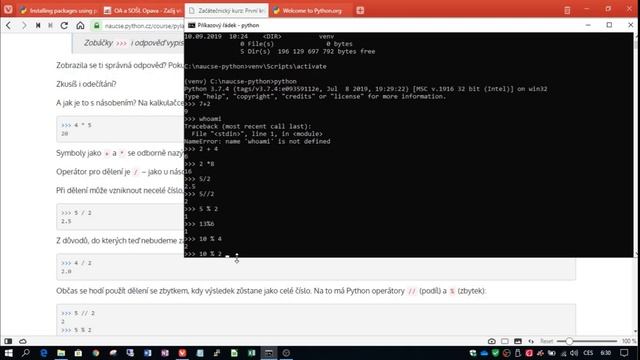Image resolution: width=640 pixels, height=360 pixels.
Task: Launch Google Chrome from taskbar
Action: (x=96, y=353)
